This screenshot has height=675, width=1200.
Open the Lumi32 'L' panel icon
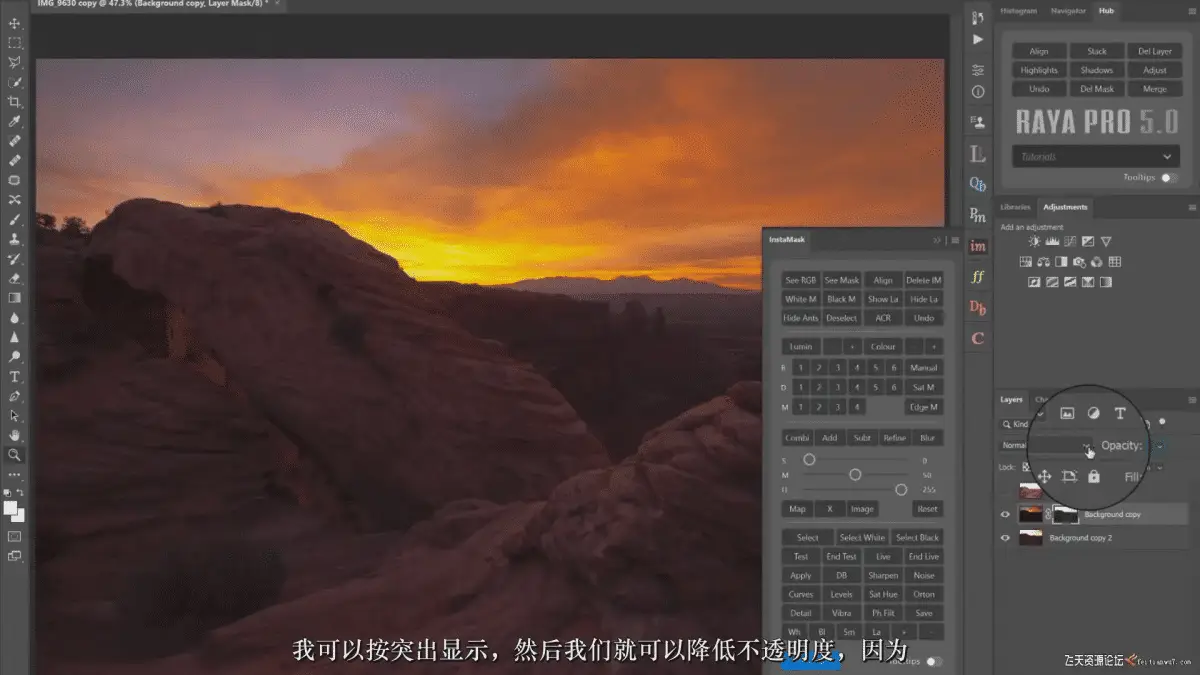coord(978,154)
